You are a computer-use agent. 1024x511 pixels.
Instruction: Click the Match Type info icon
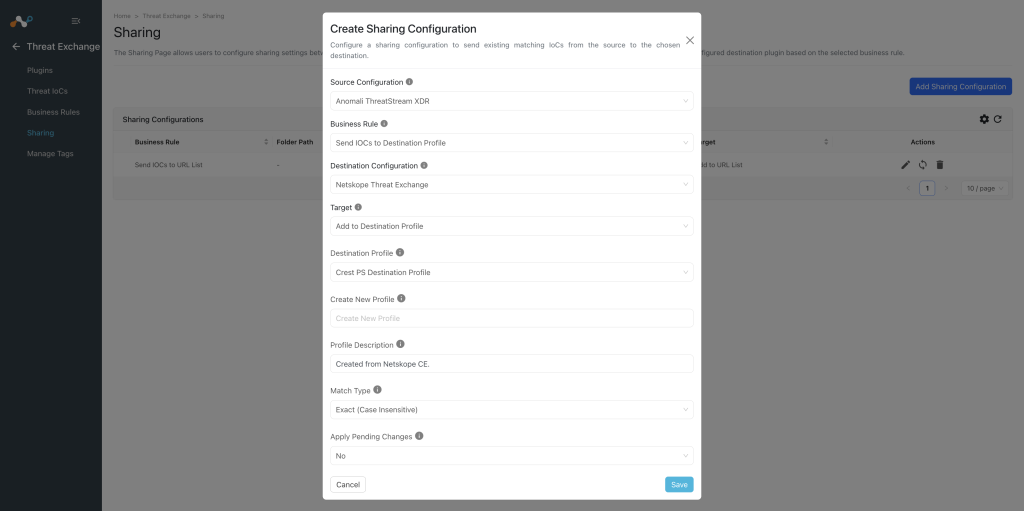coord(377,390)
